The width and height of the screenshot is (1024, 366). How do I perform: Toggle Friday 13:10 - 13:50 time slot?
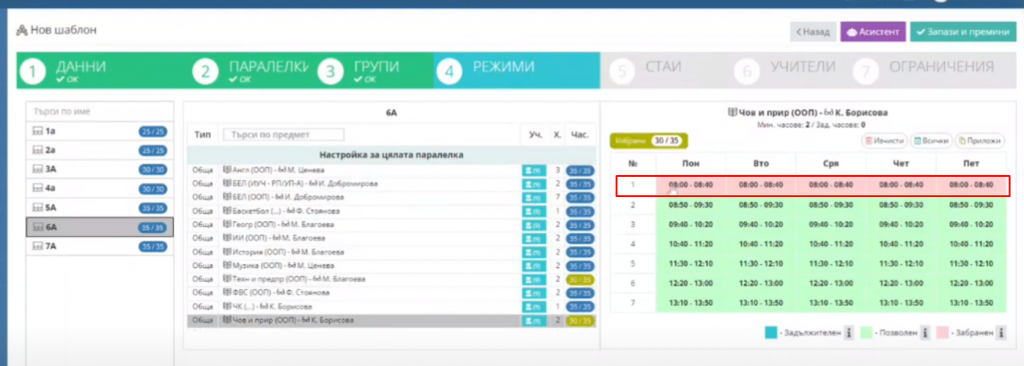(x=971, y=303)
